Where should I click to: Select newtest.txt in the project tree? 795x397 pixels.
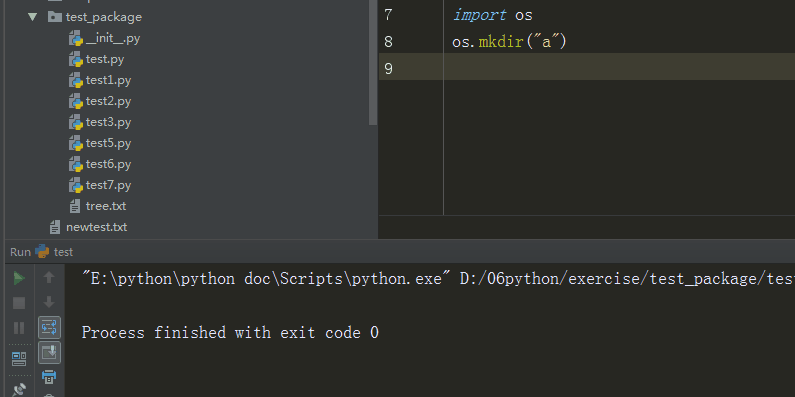tap(88, 227)
